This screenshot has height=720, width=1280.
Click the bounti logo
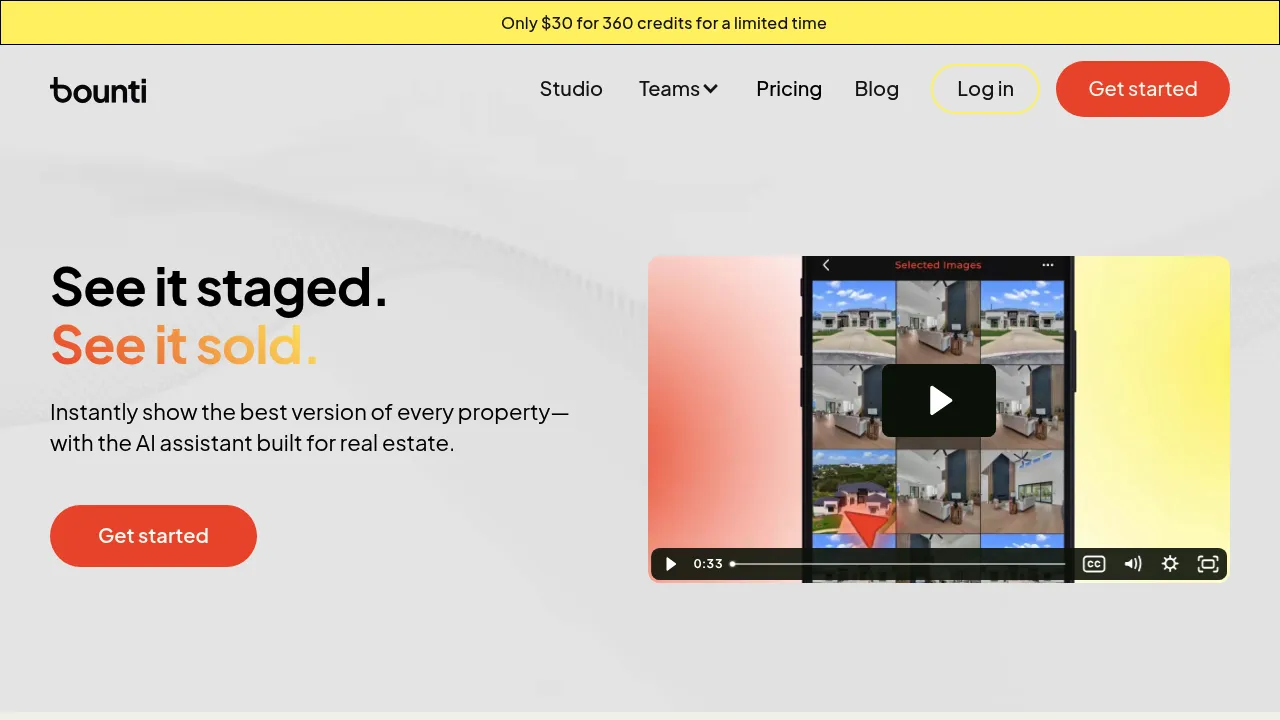98,90
